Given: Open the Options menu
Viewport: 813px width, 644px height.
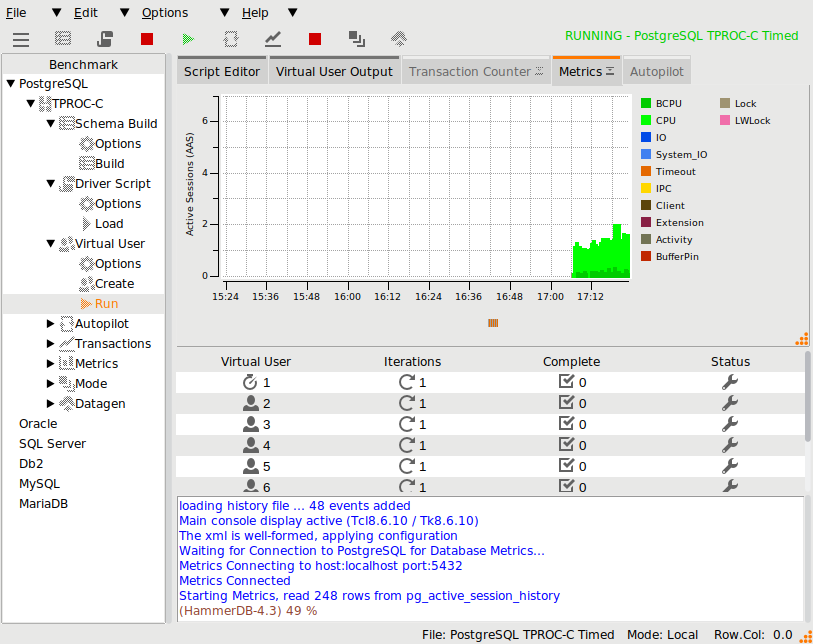Looking at the screenshot, I should (x=165, y=12).
